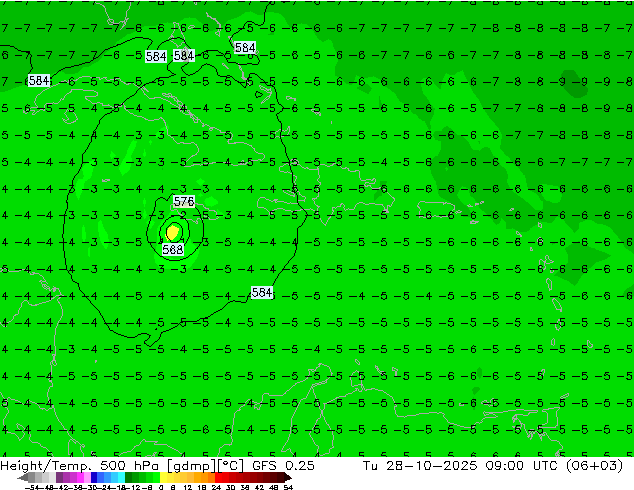Click the 'Tu 28-10-2025' date text
The height and width of the screenshot is (490, 634).
pos(420,466)
